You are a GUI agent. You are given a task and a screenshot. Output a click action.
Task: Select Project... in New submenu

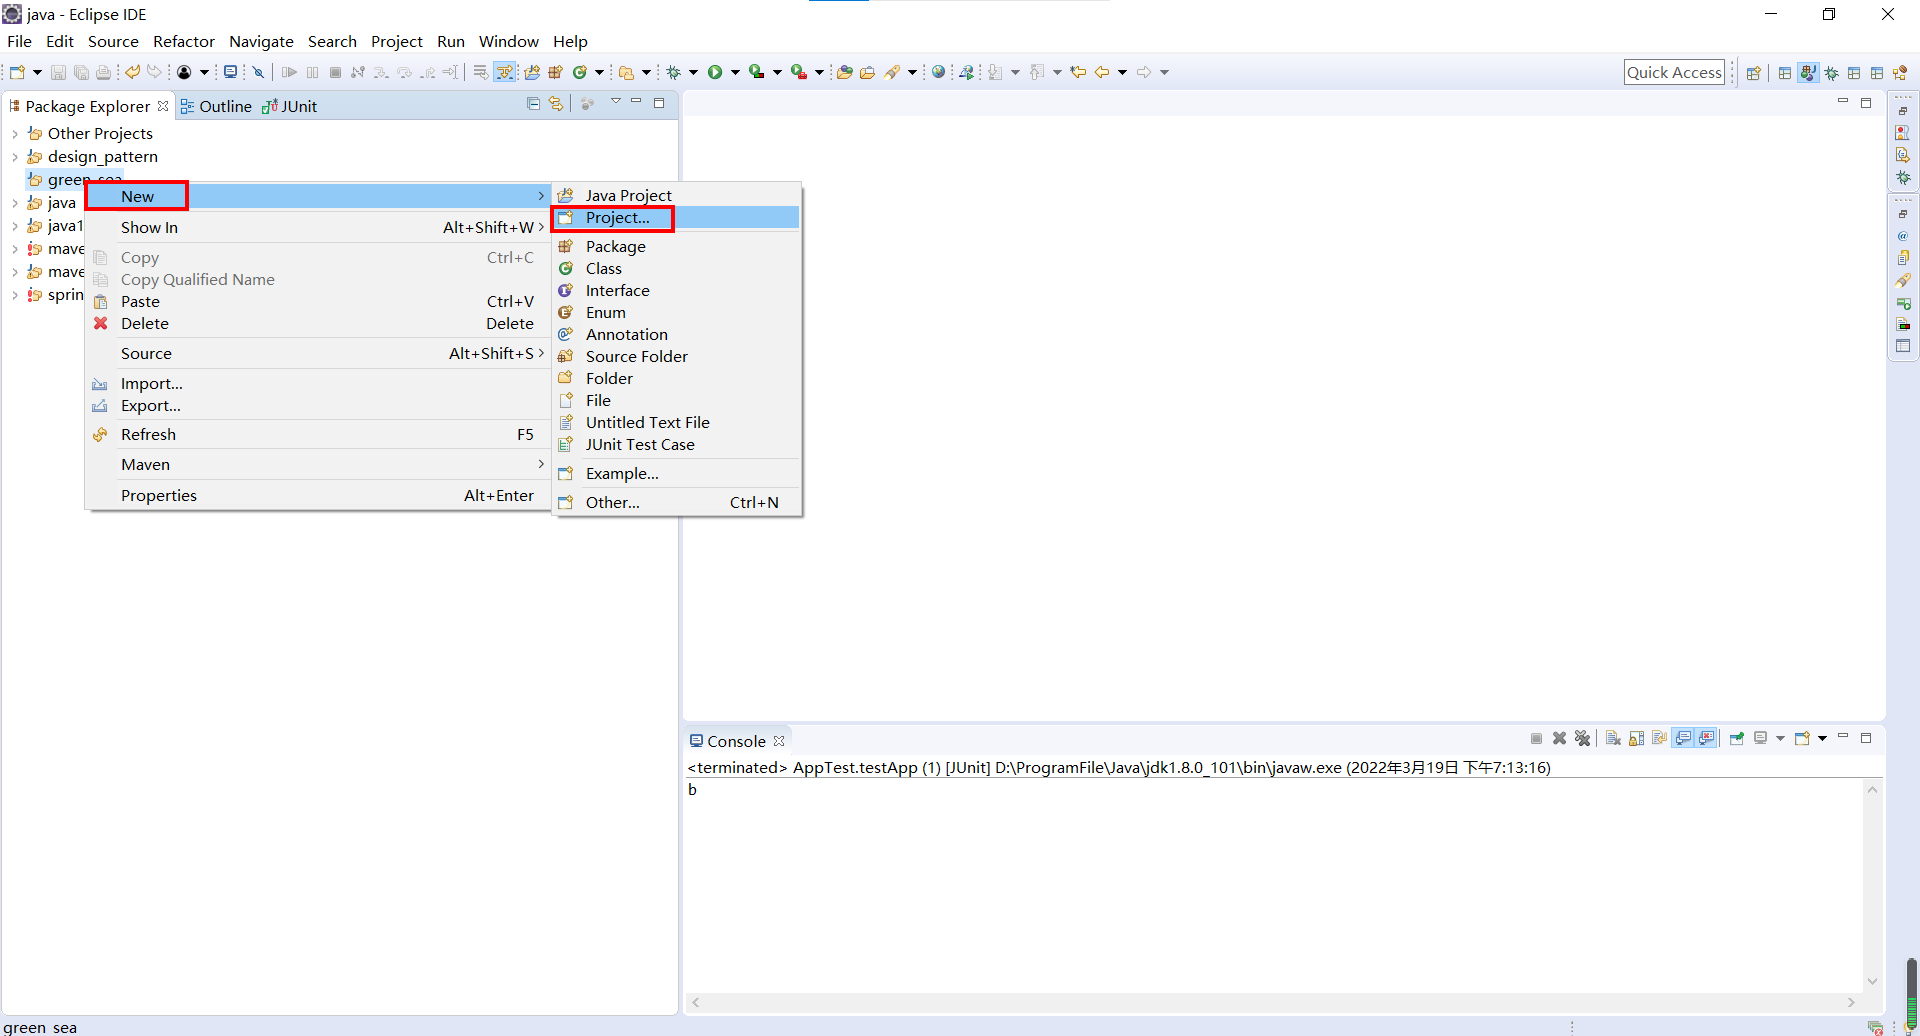click(x=676, y=217)
